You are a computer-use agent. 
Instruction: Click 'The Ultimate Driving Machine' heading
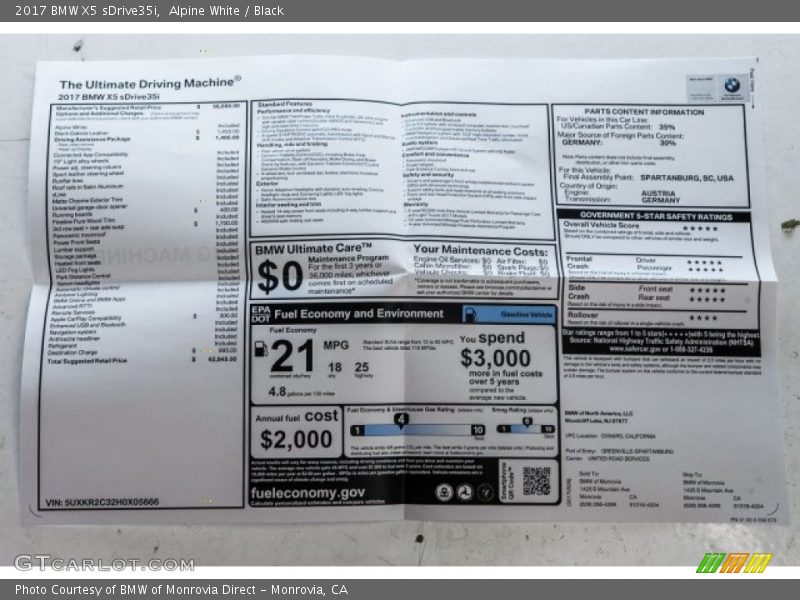[x=150, y=83]
